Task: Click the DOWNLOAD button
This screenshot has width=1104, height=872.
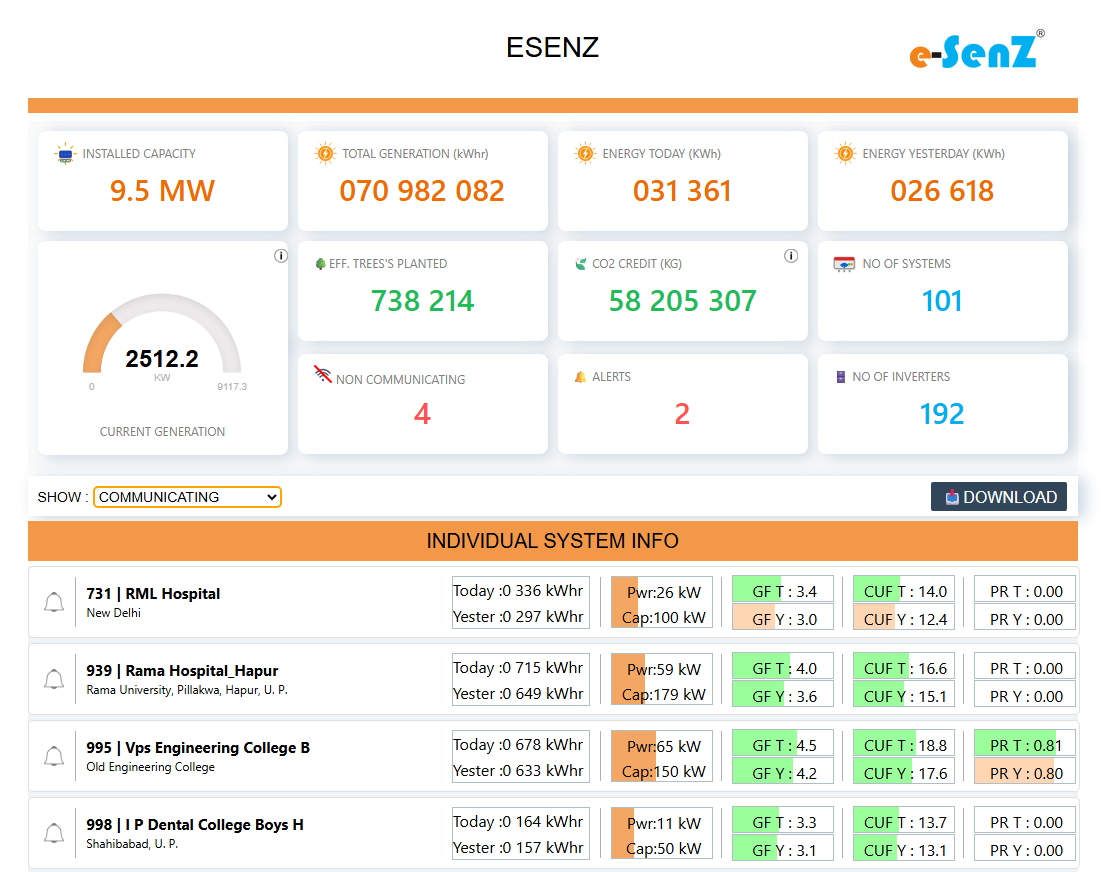Action: point(998,497)
